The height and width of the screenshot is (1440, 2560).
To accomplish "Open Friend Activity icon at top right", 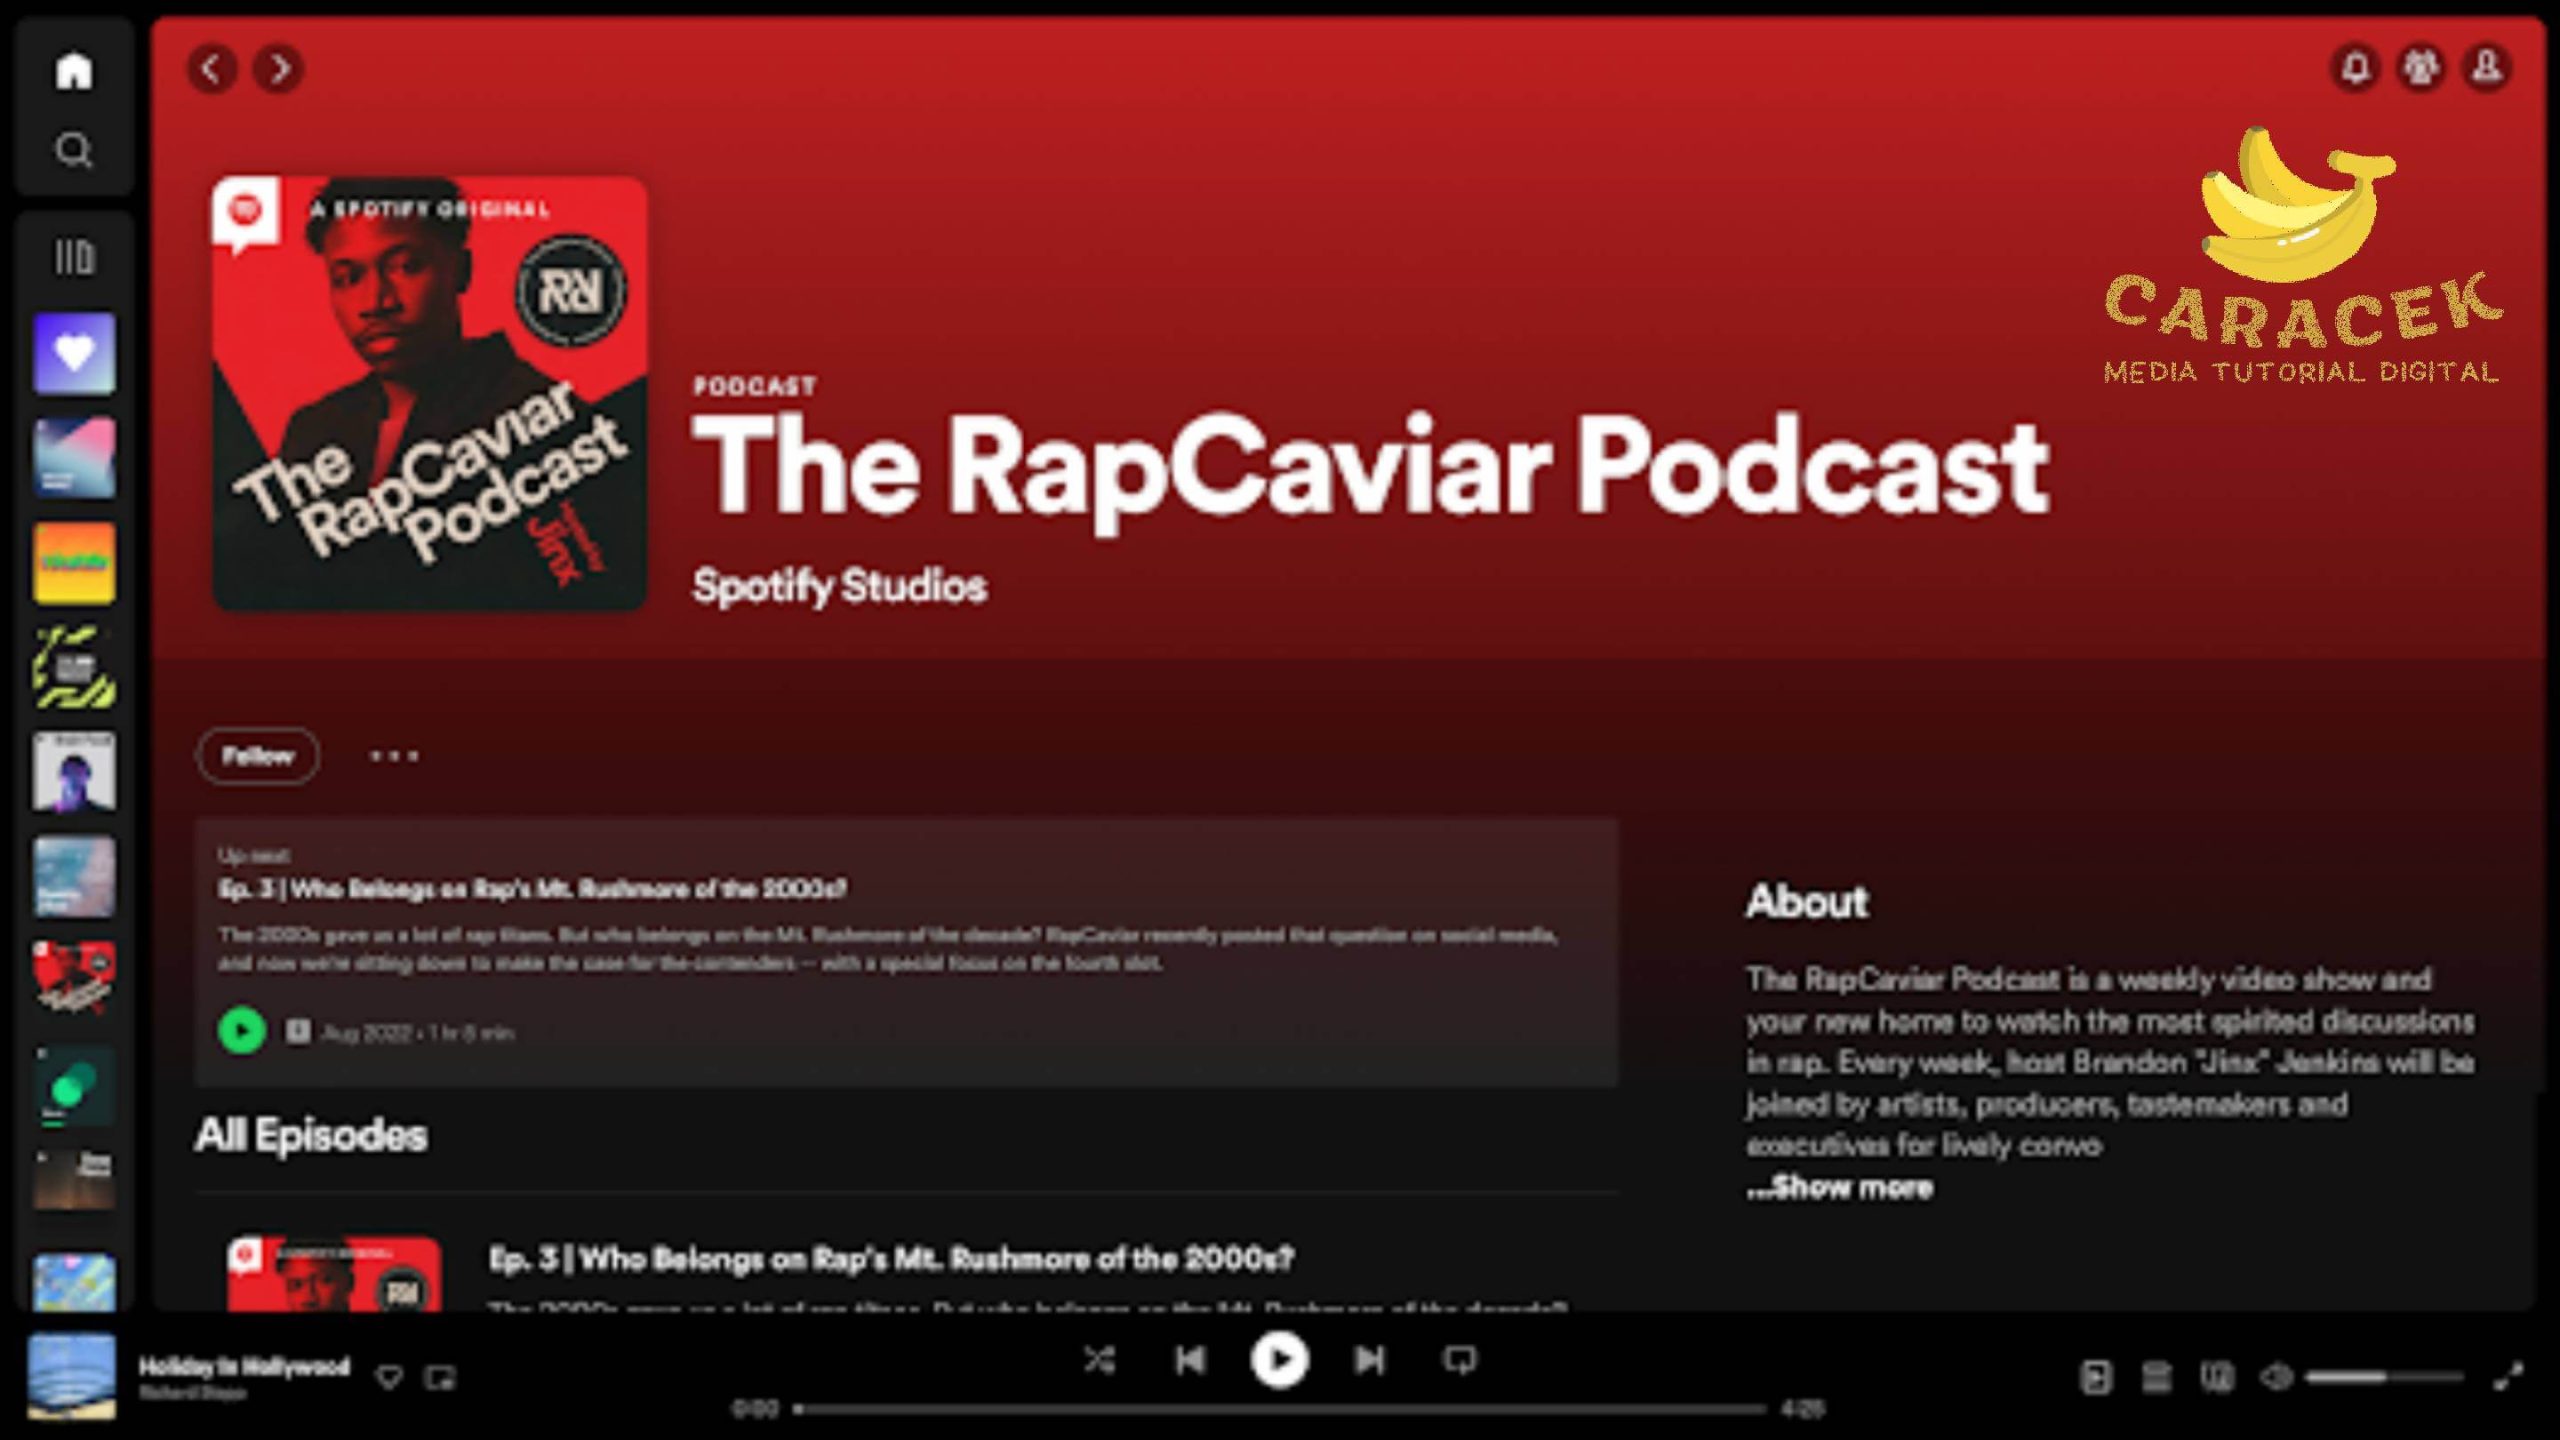I will 2421,68.
